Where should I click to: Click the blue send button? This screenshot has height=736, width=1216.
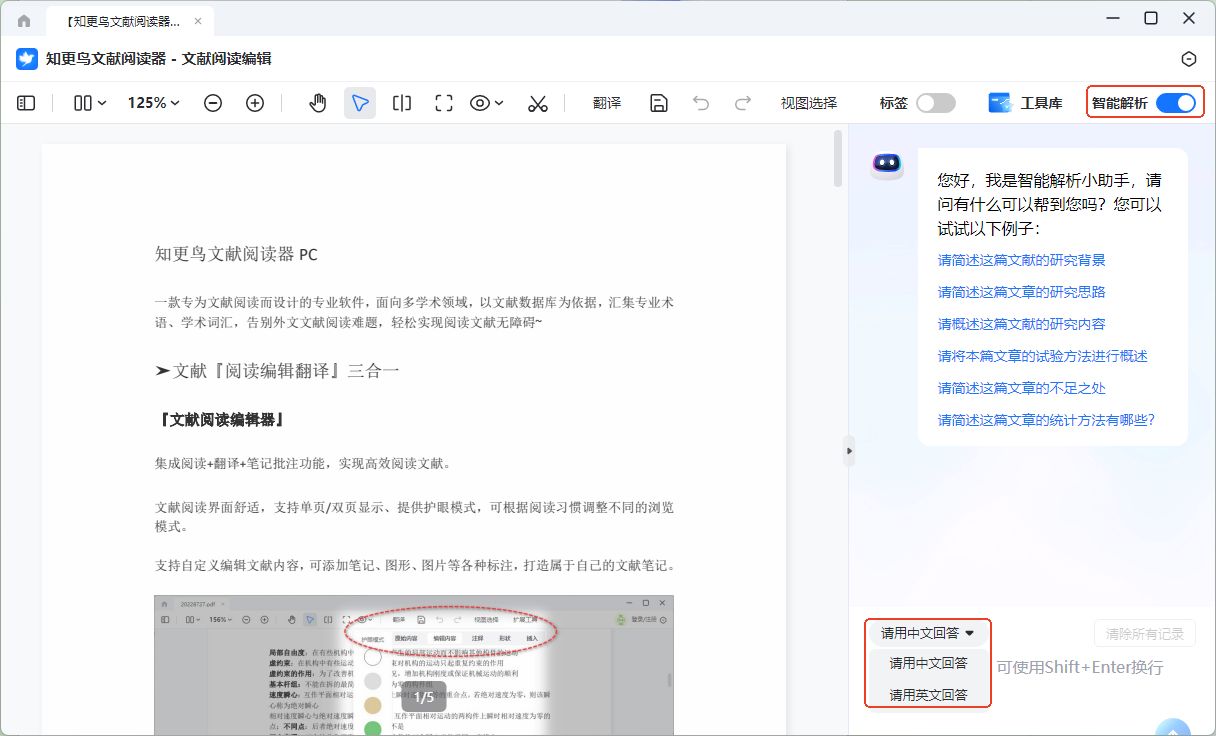[x=1173, y=728]
